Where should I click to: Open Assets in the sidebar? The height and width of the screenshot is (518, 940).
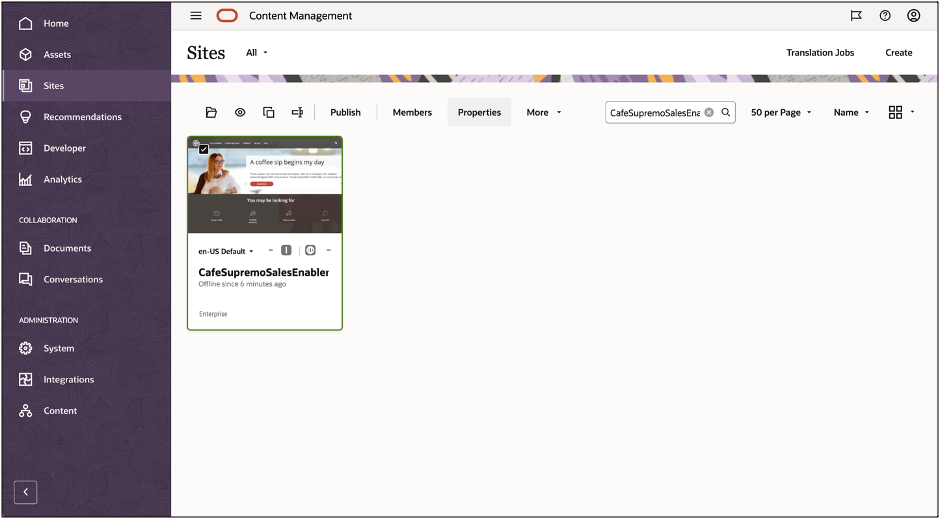click(86, 55)
